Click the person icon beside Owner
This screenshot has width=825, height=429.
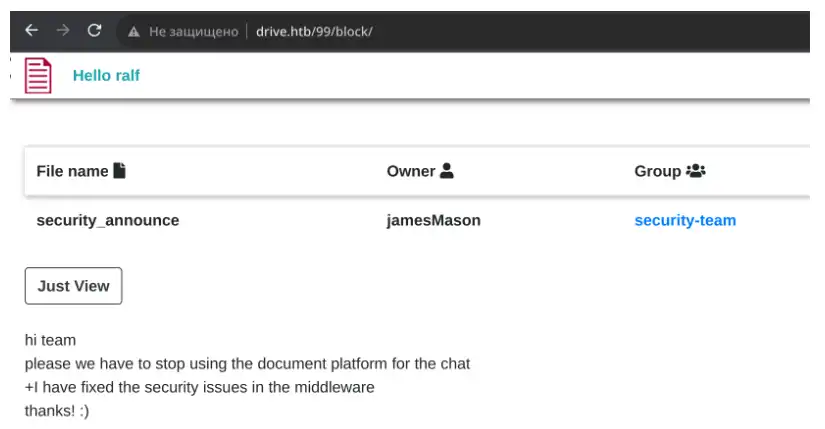[447, 170]
